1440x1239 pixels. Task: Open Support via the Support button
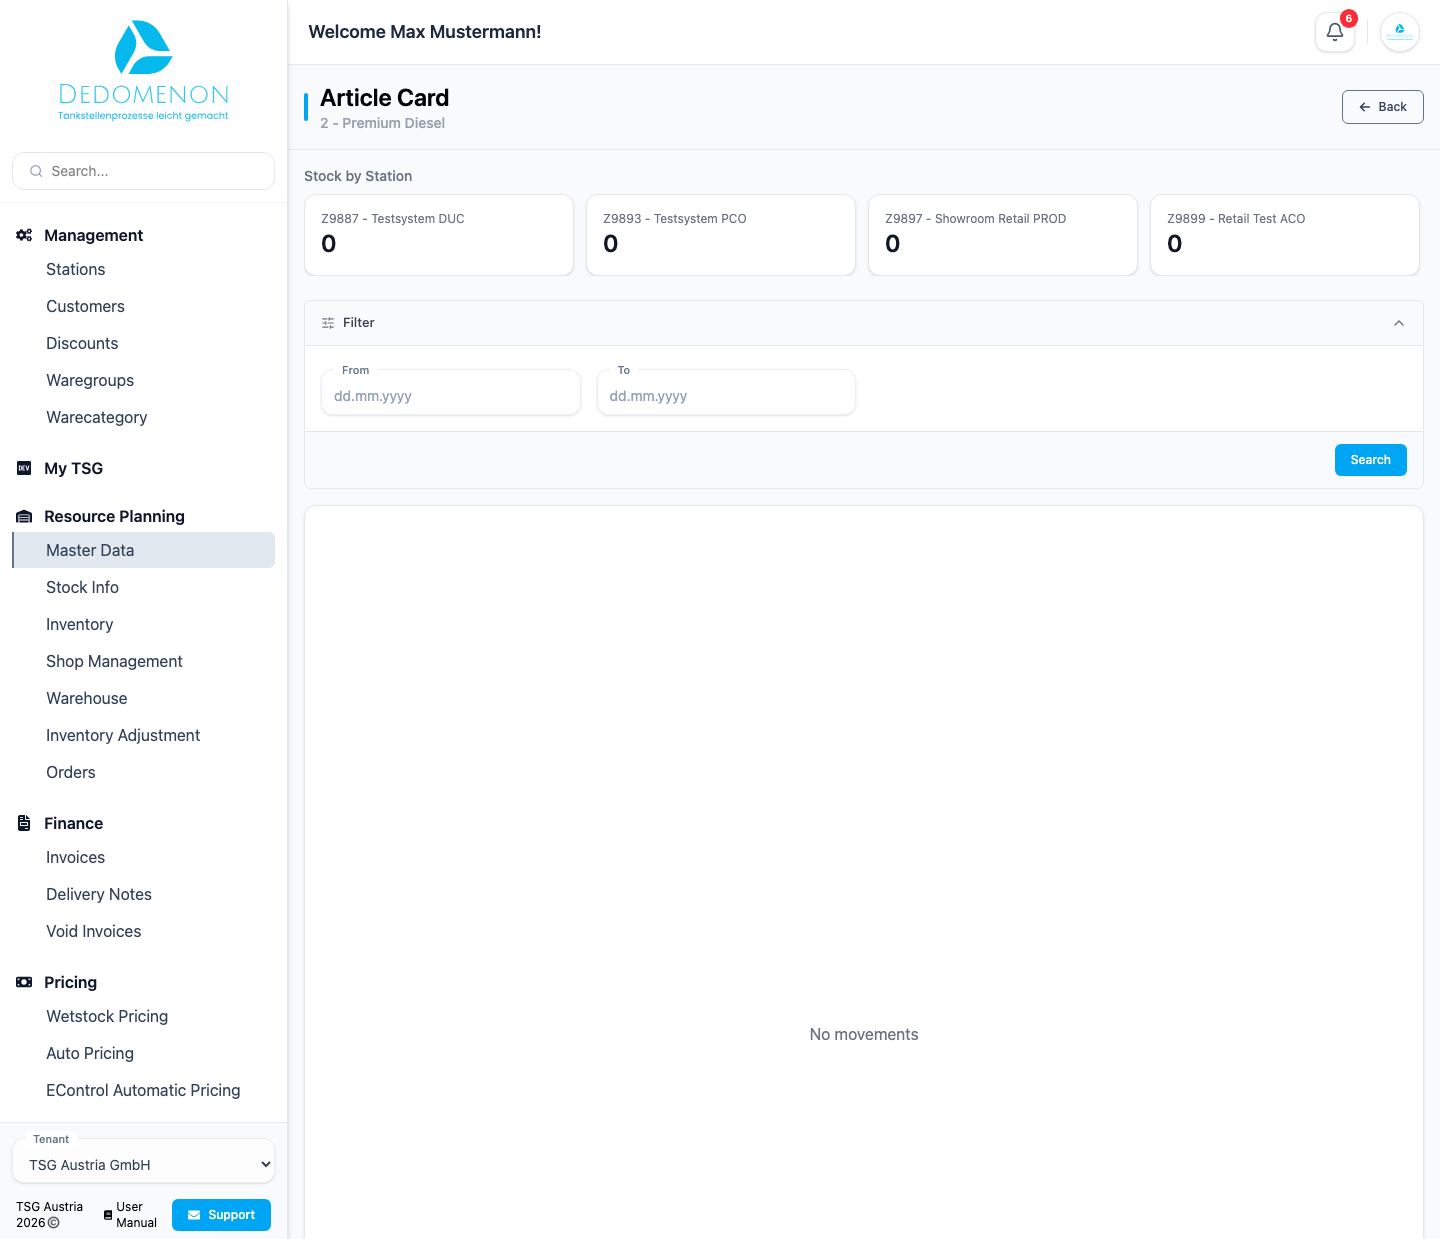click(x=221, y=1215)
